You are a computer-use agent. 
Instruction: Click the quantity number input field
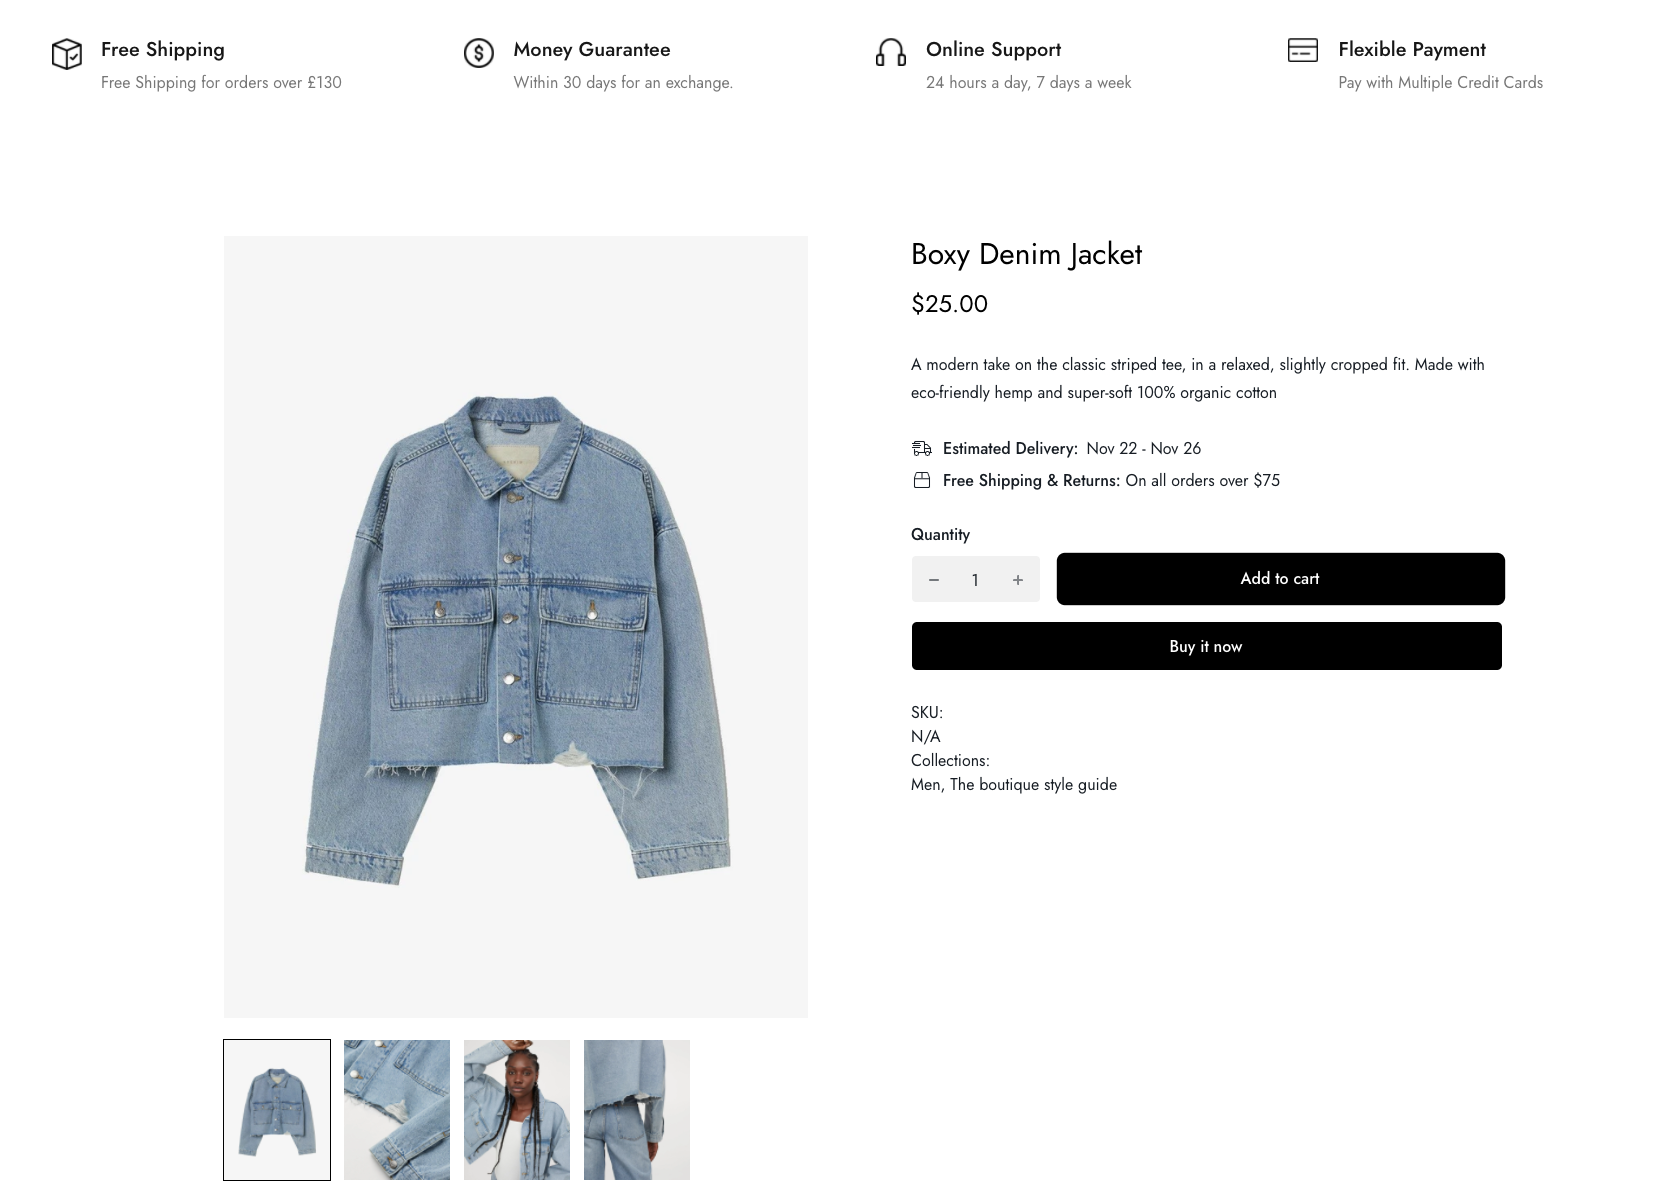click(x=975, y=580)
